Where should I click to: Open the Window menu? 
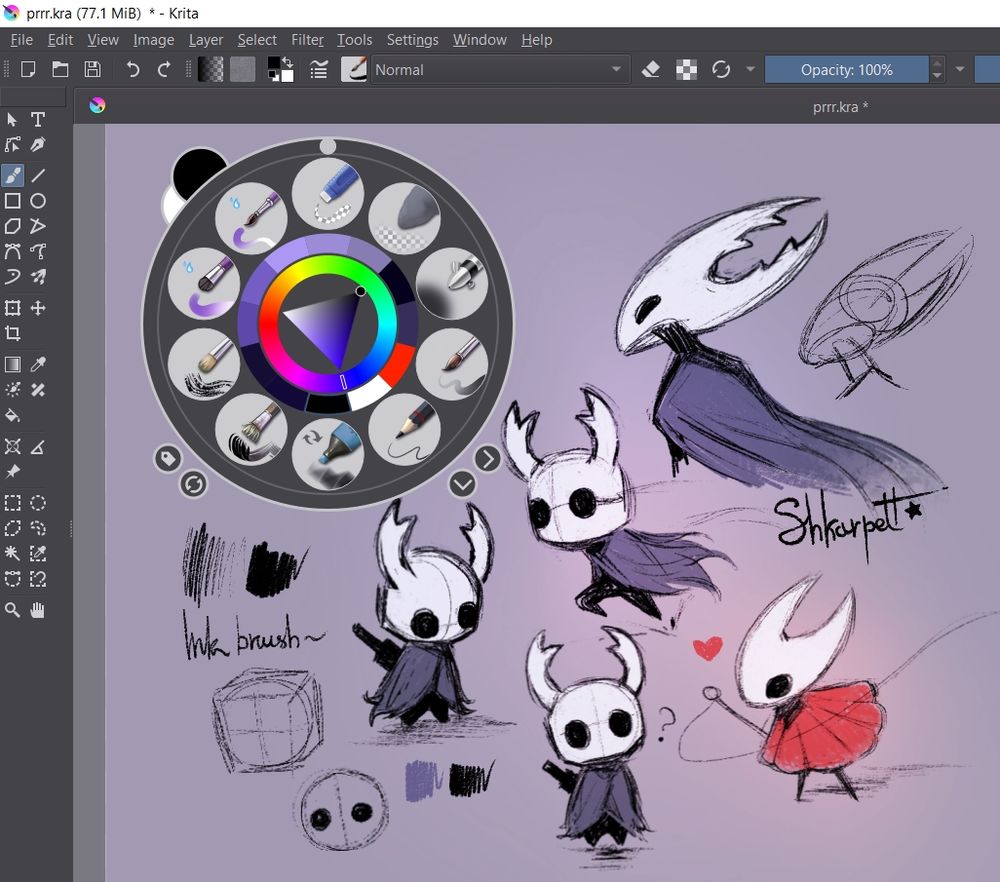point(480,40)
